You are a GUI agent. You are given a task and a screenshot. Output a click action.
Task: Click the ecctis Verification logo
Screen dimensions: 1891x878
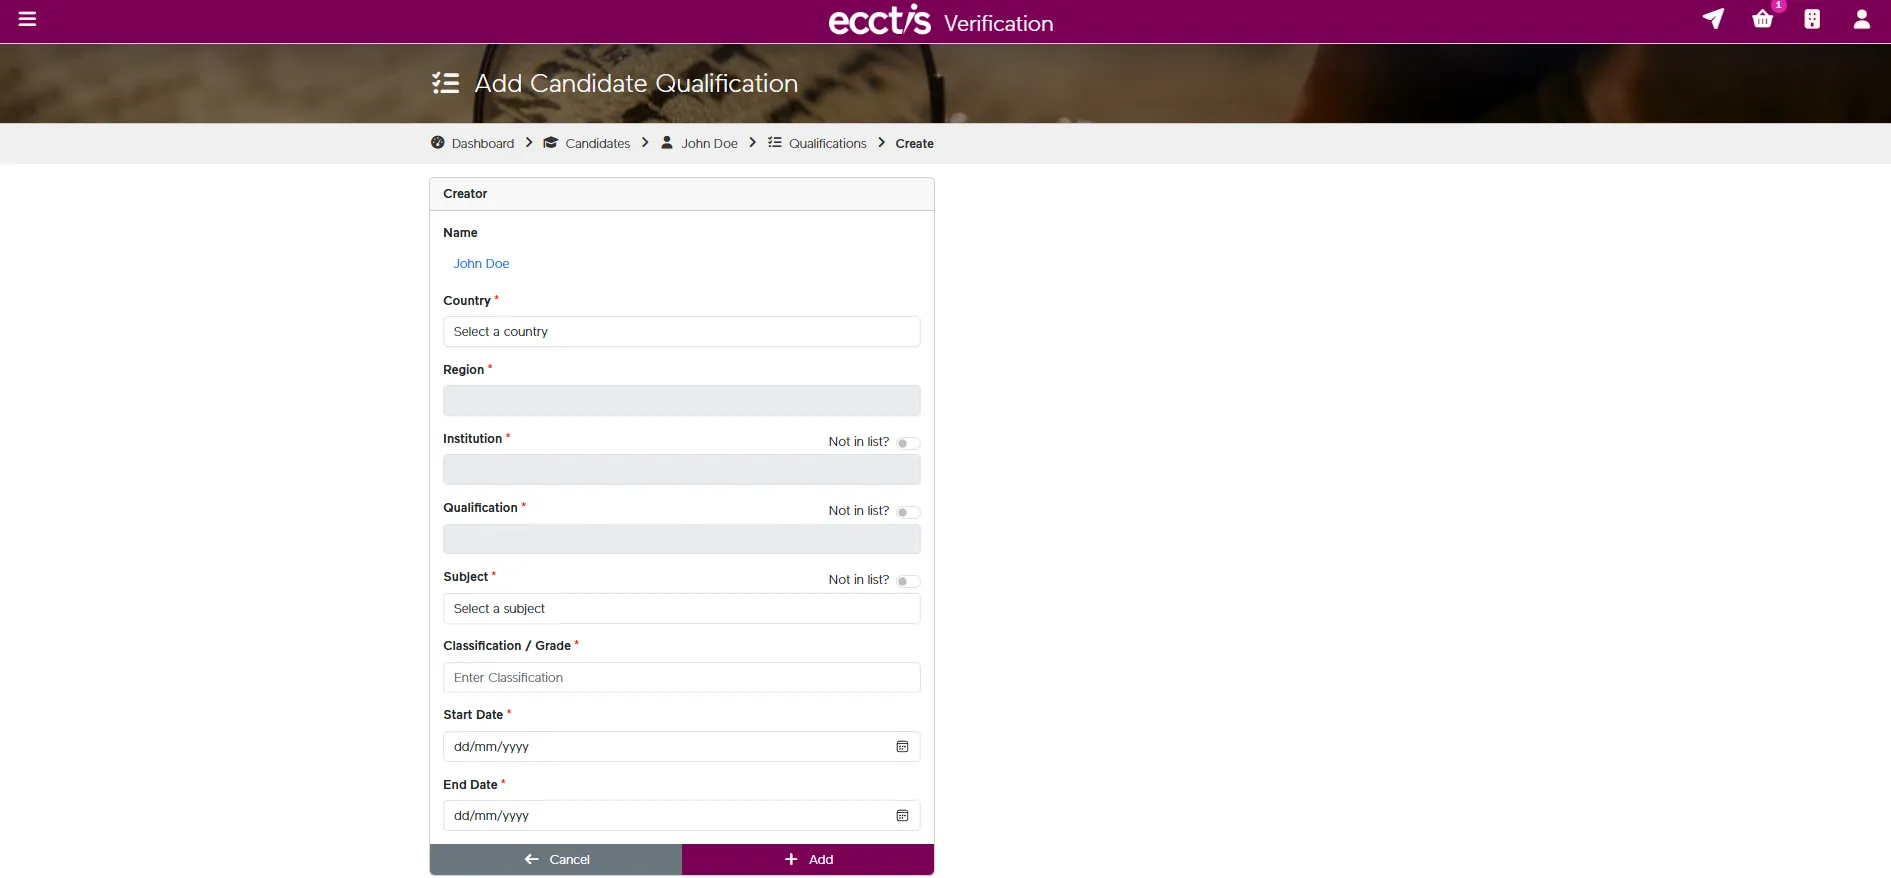coord(940,21)
